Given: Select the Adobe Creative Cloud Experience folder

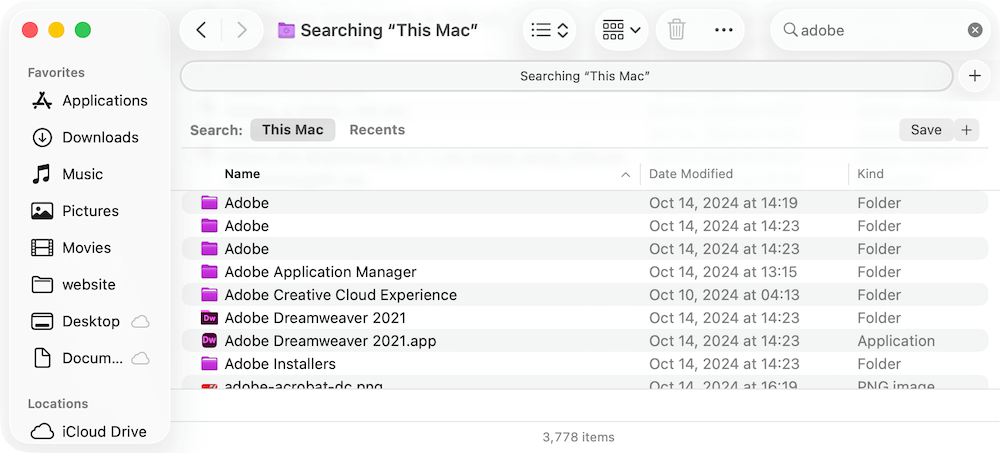Looking at the screenshot, I should click(x=585, y=295).
